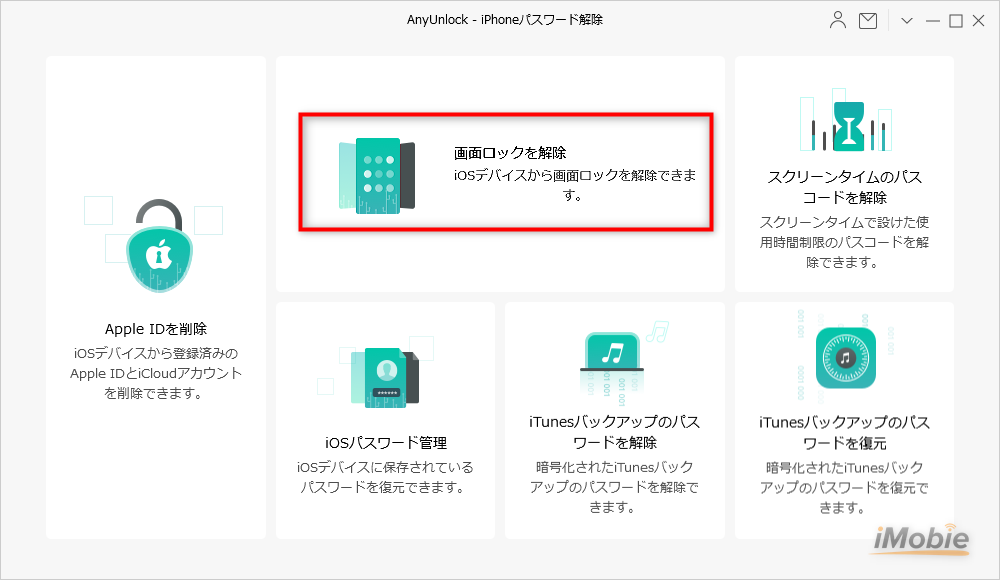Screen dimensions: 1000x580
Task: Click the 'iOSデバイスから画面ロックを解除できます' description
Action: point(575,185)
